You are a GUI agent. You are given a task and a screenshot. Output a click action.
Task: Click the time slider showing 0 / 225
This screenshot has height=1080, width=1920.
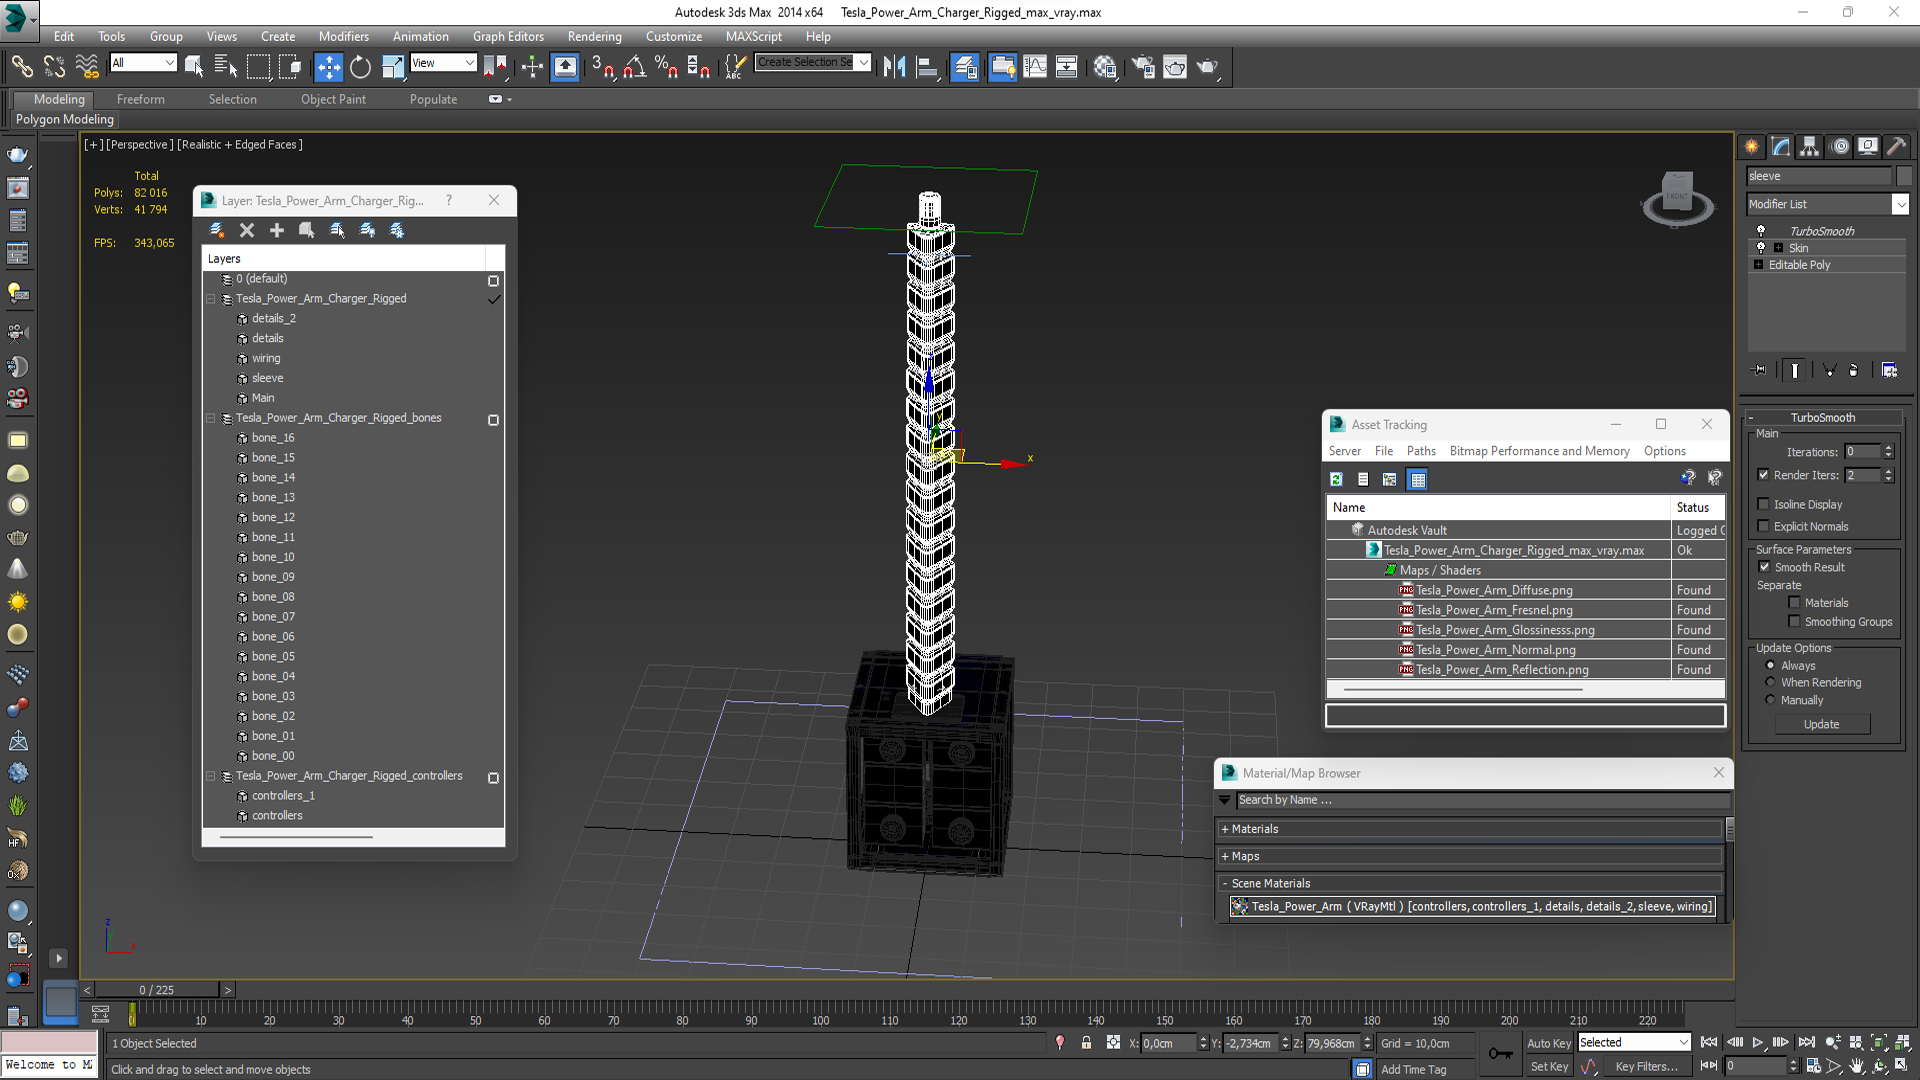point(156,990)
